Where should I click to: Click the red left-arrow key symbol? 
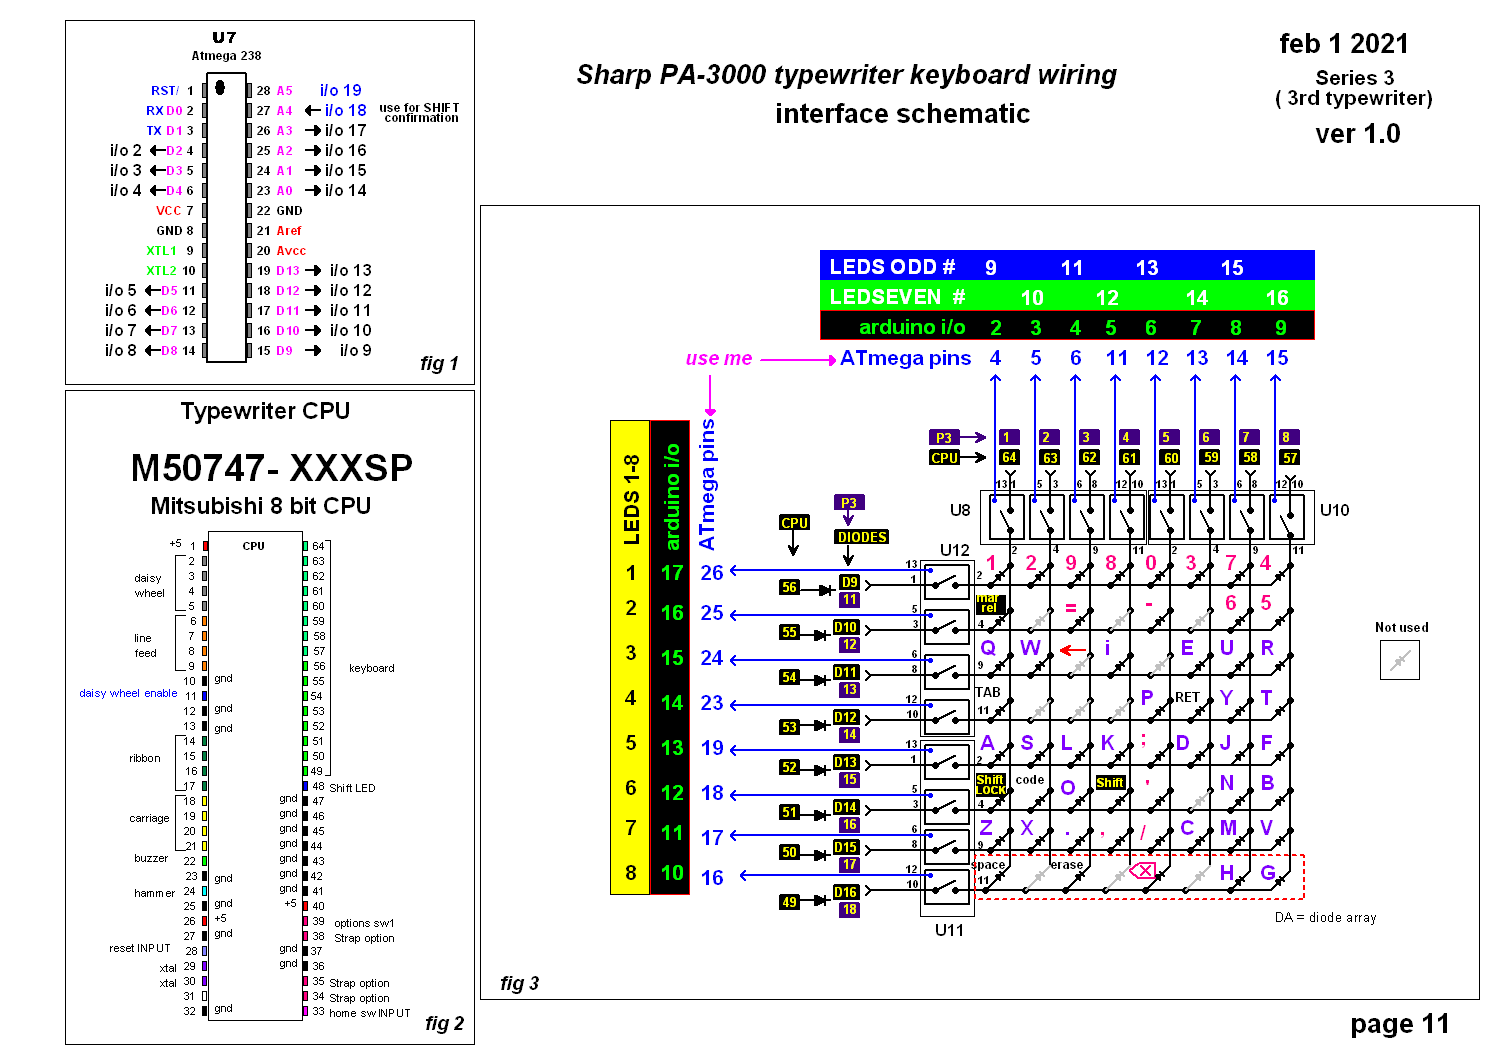tap(1073, 650)
